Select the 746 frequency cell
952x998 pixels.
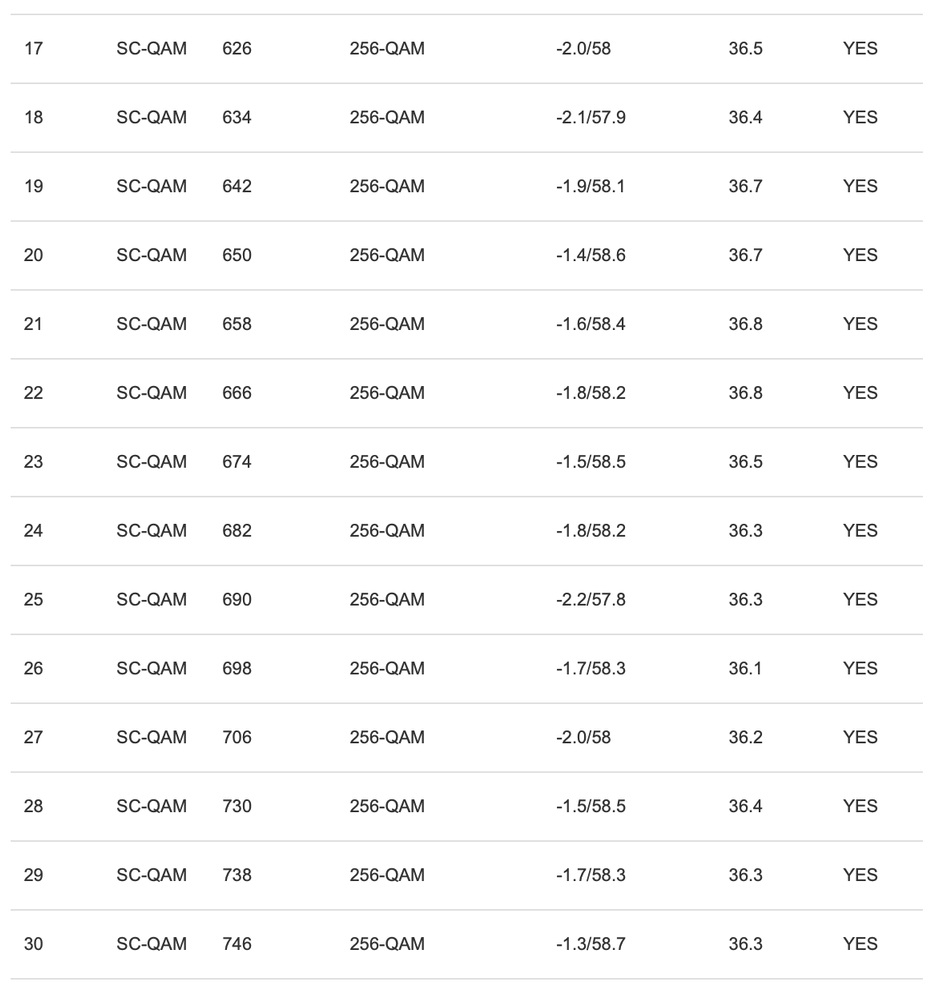click(237, 945)
